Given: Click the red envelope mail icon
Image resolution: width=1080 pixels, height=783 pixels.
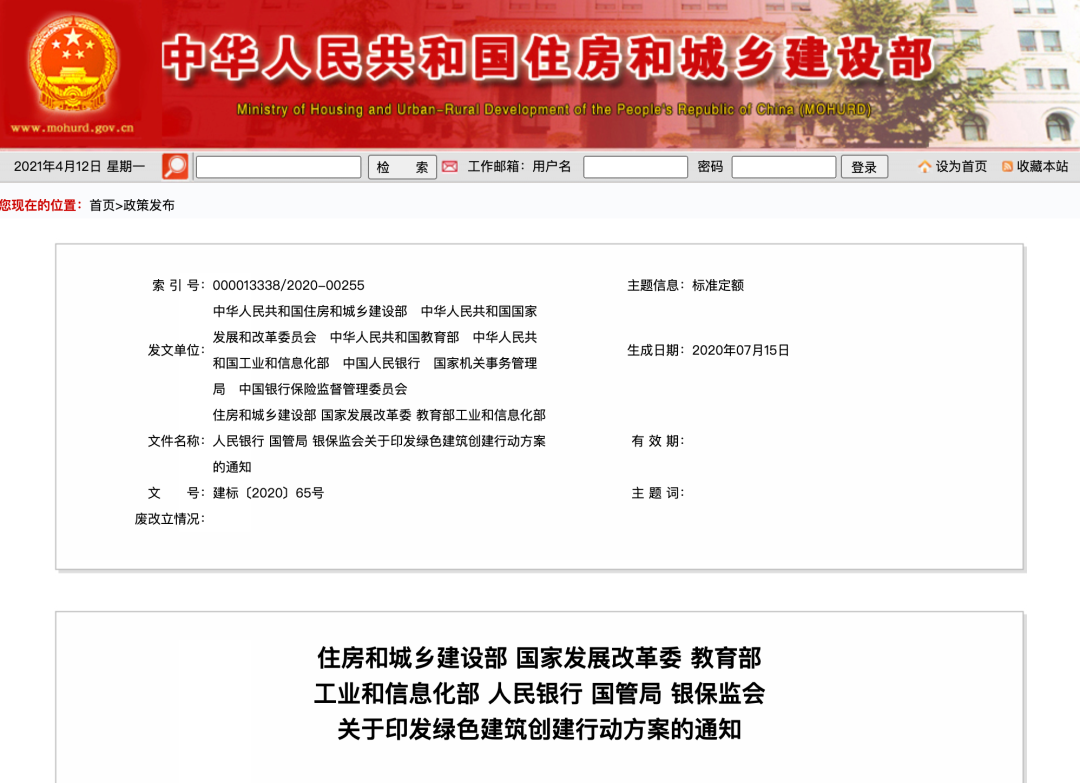Looking at the screenshot, I should click(449, 166).
